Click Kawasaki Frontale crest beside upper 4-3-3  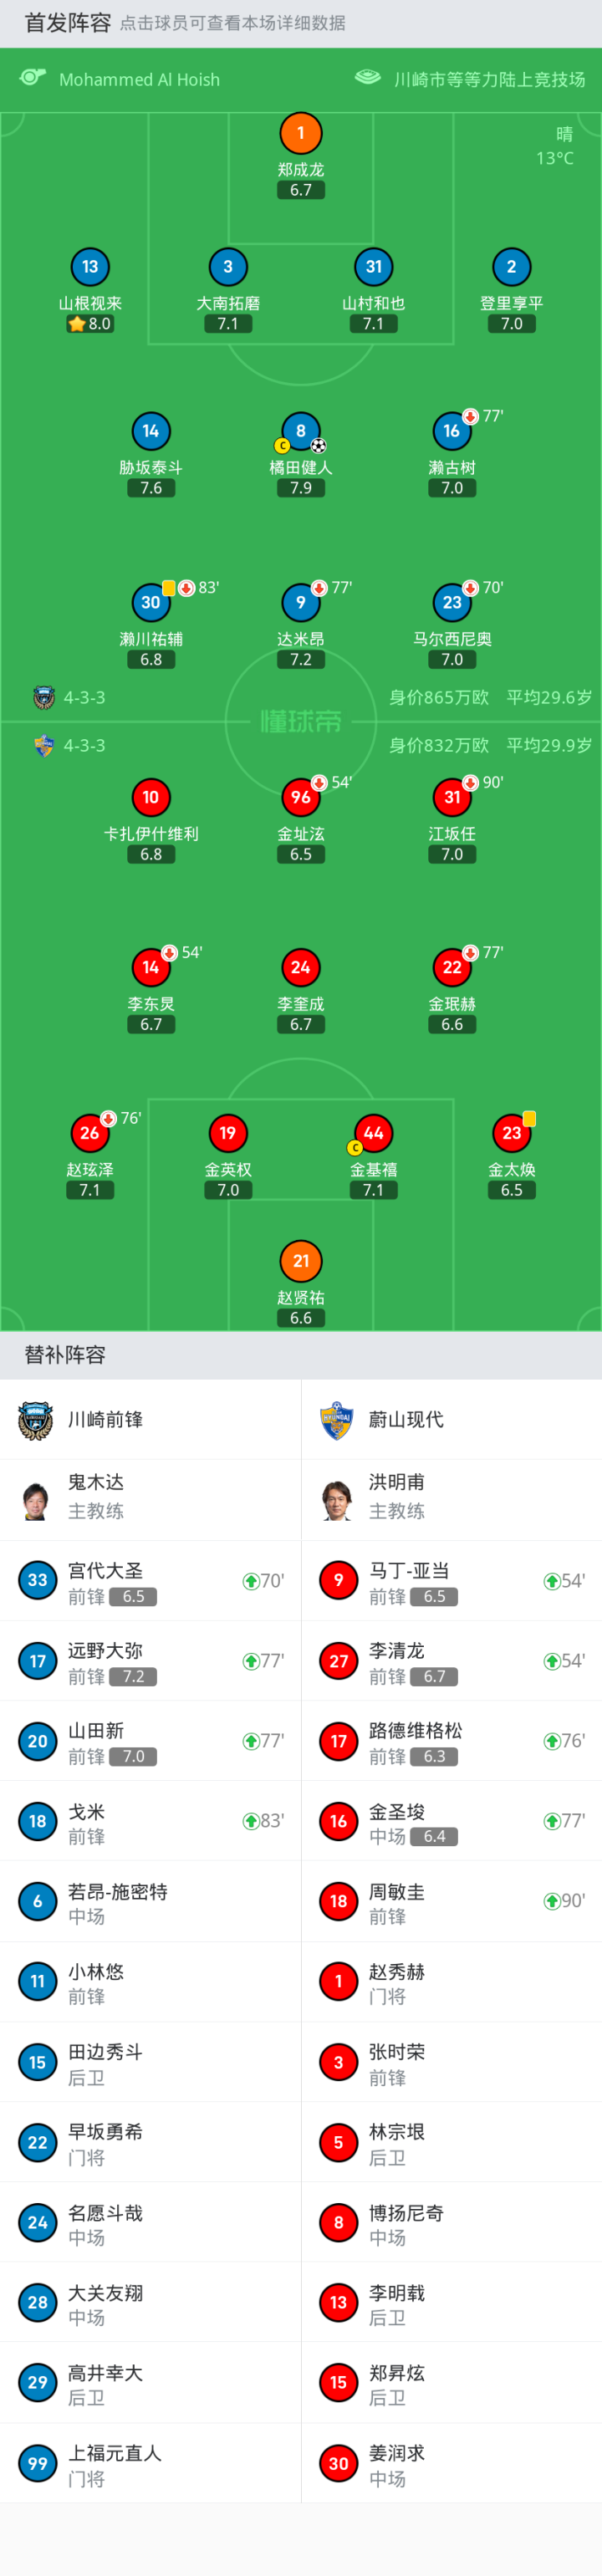[x=44, y=697]
